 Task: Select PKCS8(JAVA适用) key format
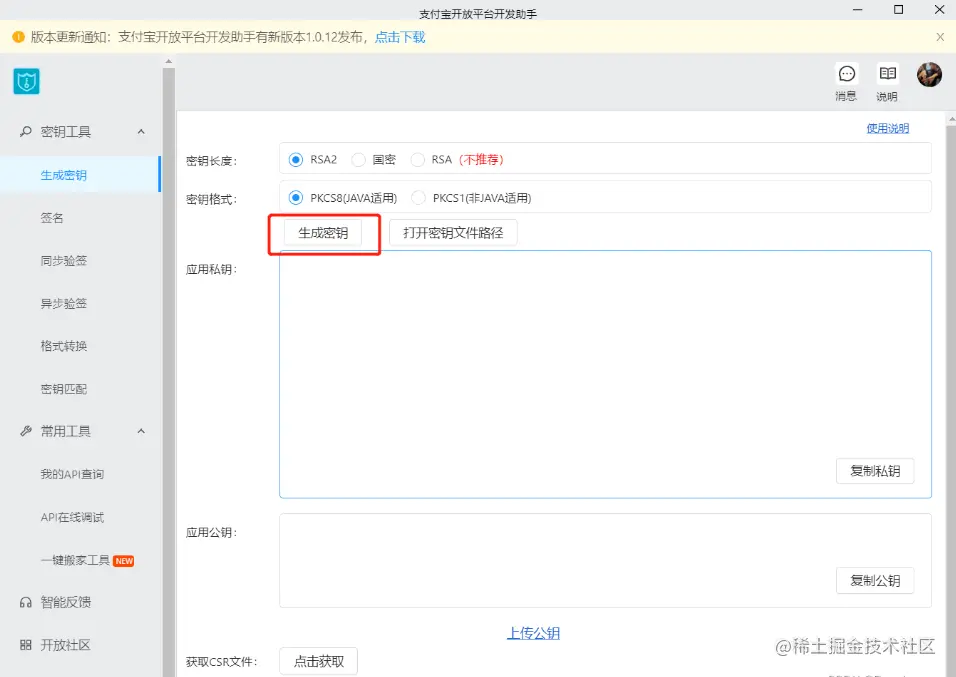pyautogui.click(x=296, y=198)
